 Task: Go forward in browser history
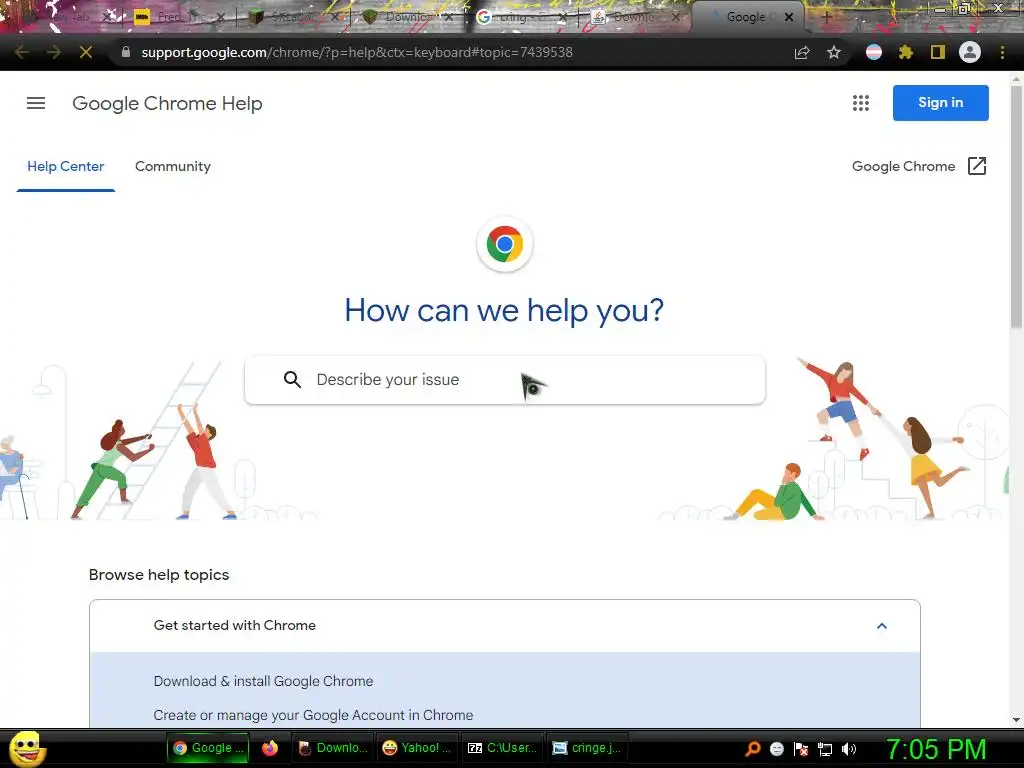(54, 52)
